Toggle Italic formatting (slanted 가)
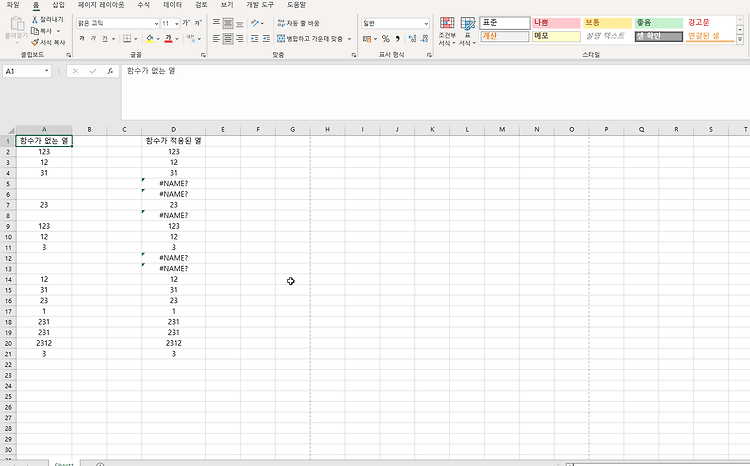This screenshot has width=750, height=466. pos(93,39)
